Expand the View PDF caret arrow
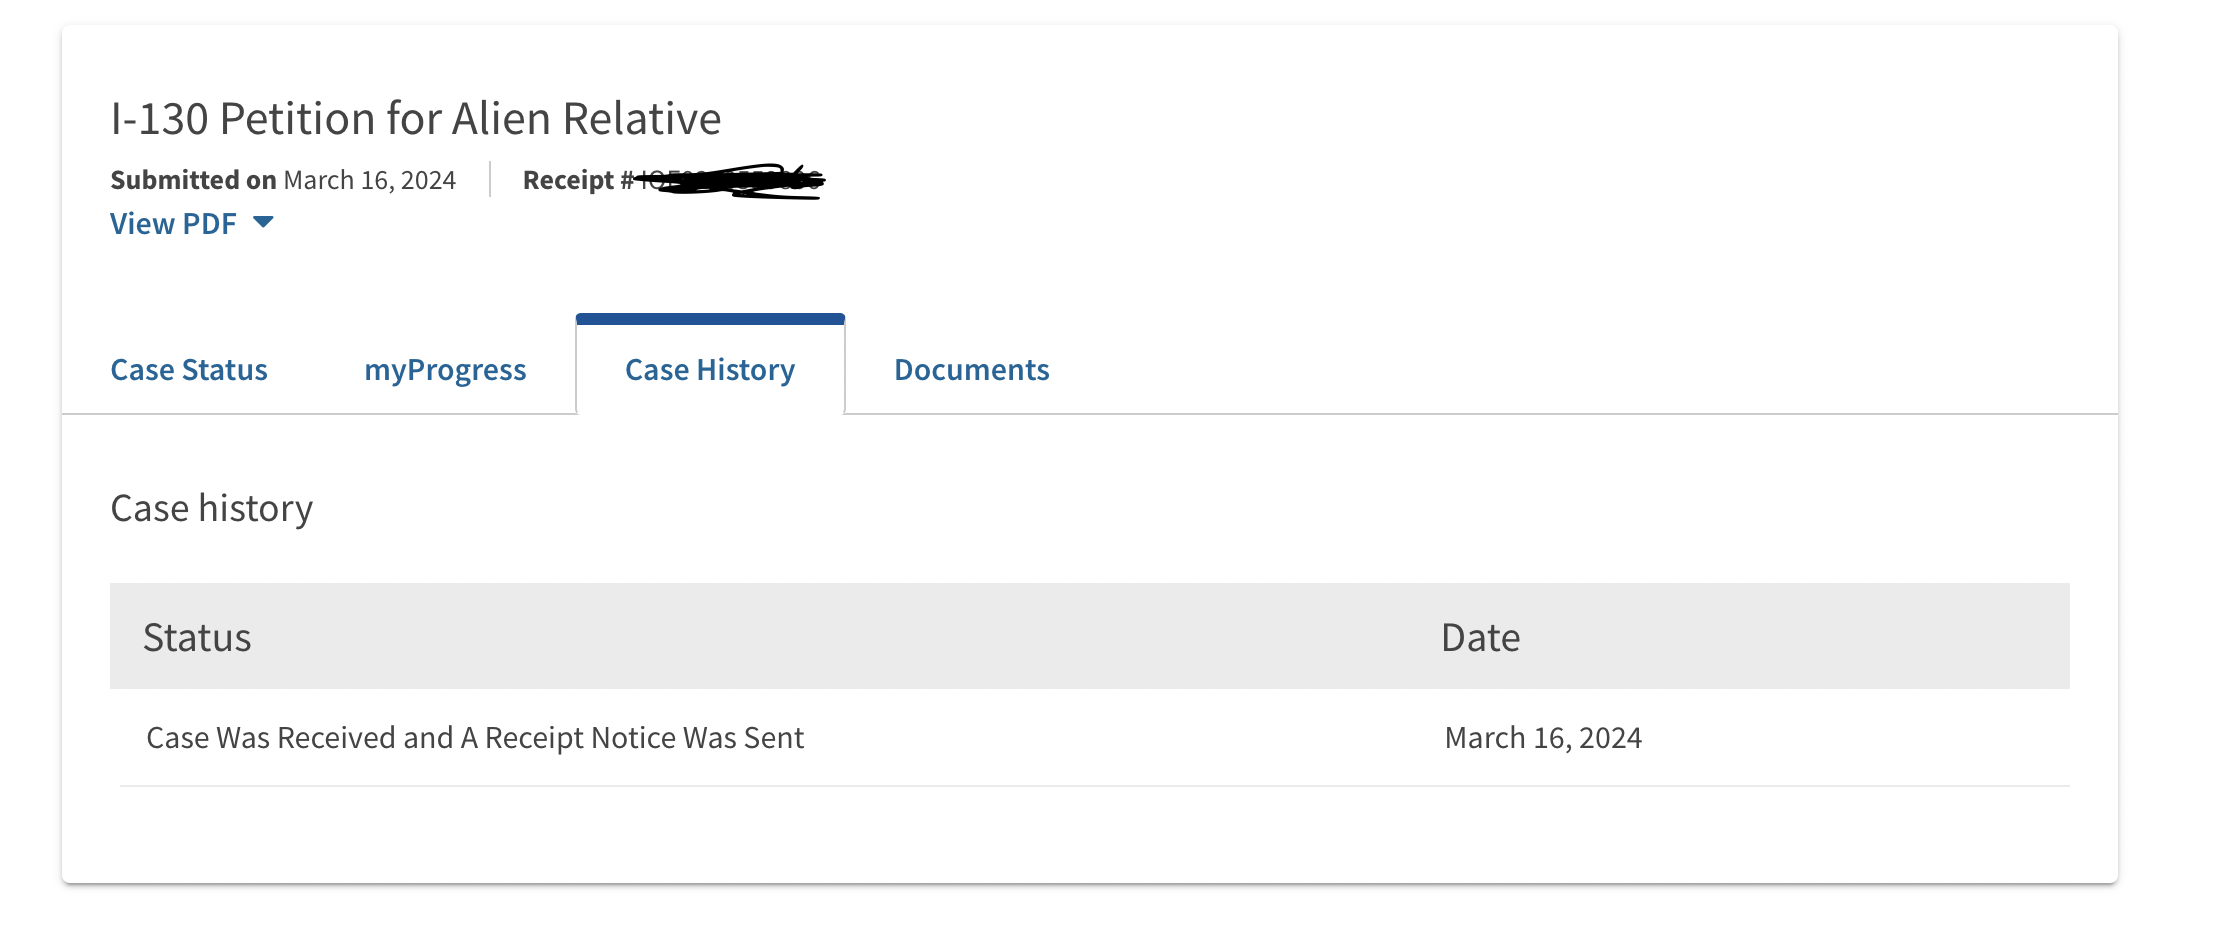The height and width of the screenshot is (938, 2236). tap(263, 222)
